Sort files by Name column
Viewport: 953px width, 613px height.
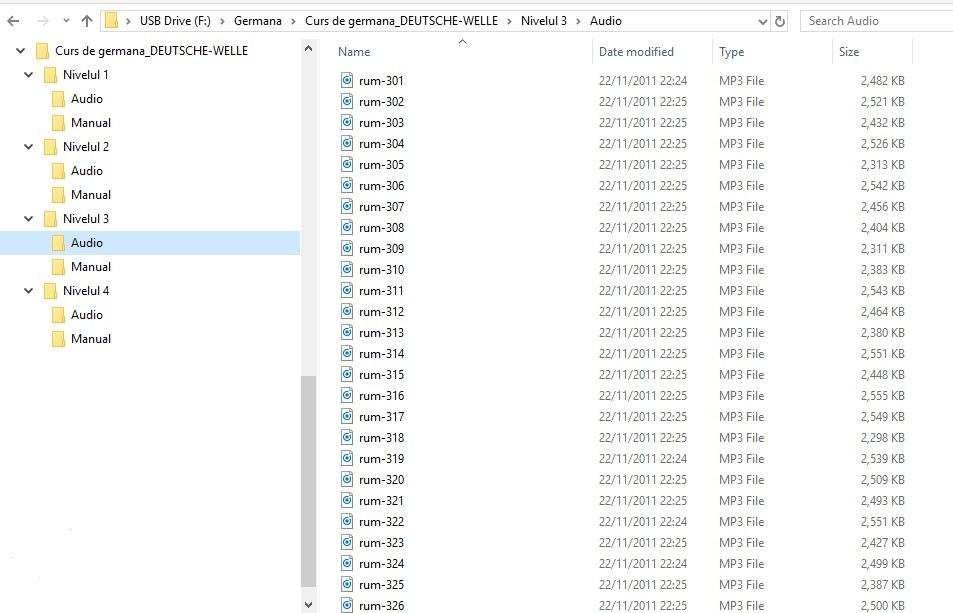(462, 52)
